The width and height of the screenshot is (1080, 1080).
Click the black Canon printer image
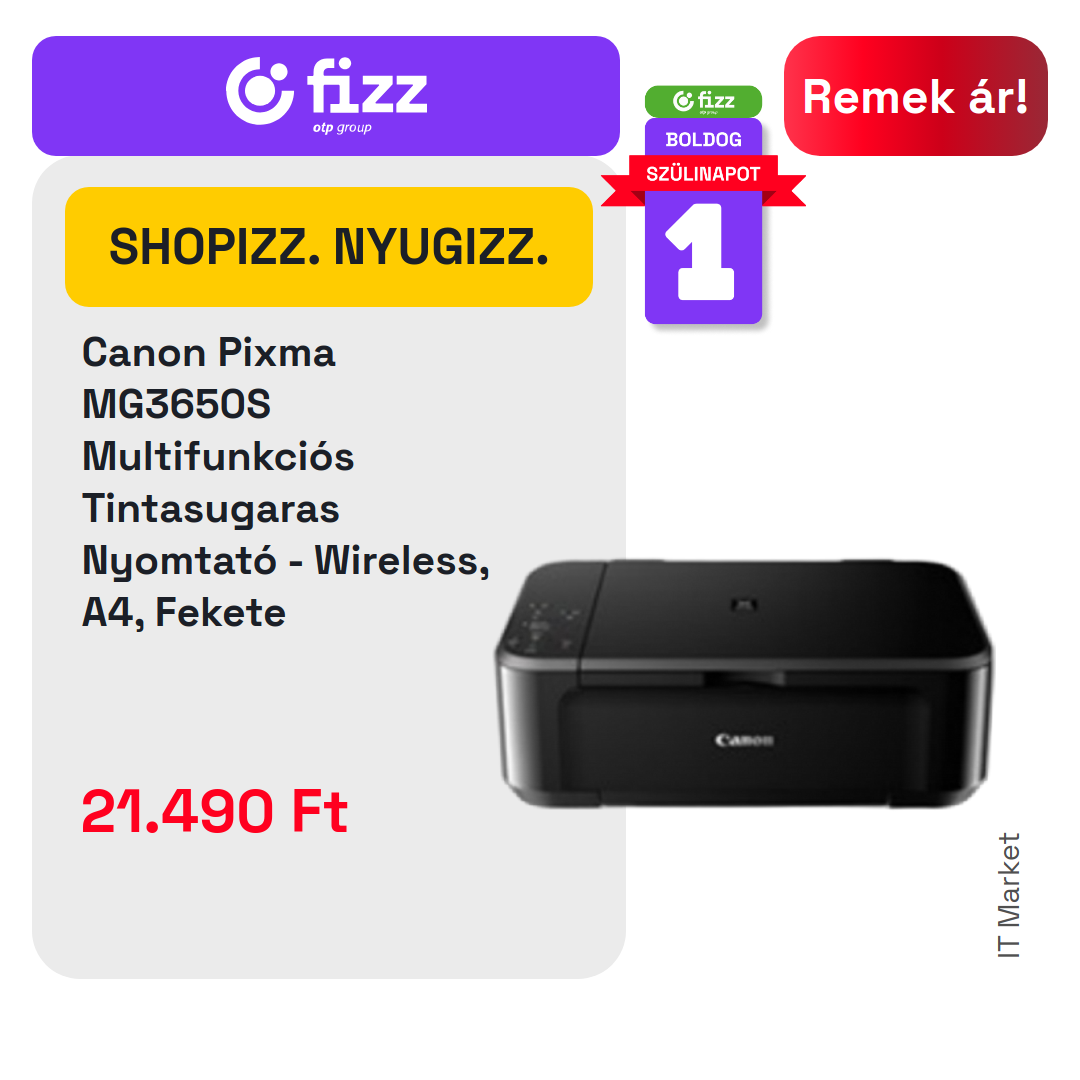coord(744,683)
